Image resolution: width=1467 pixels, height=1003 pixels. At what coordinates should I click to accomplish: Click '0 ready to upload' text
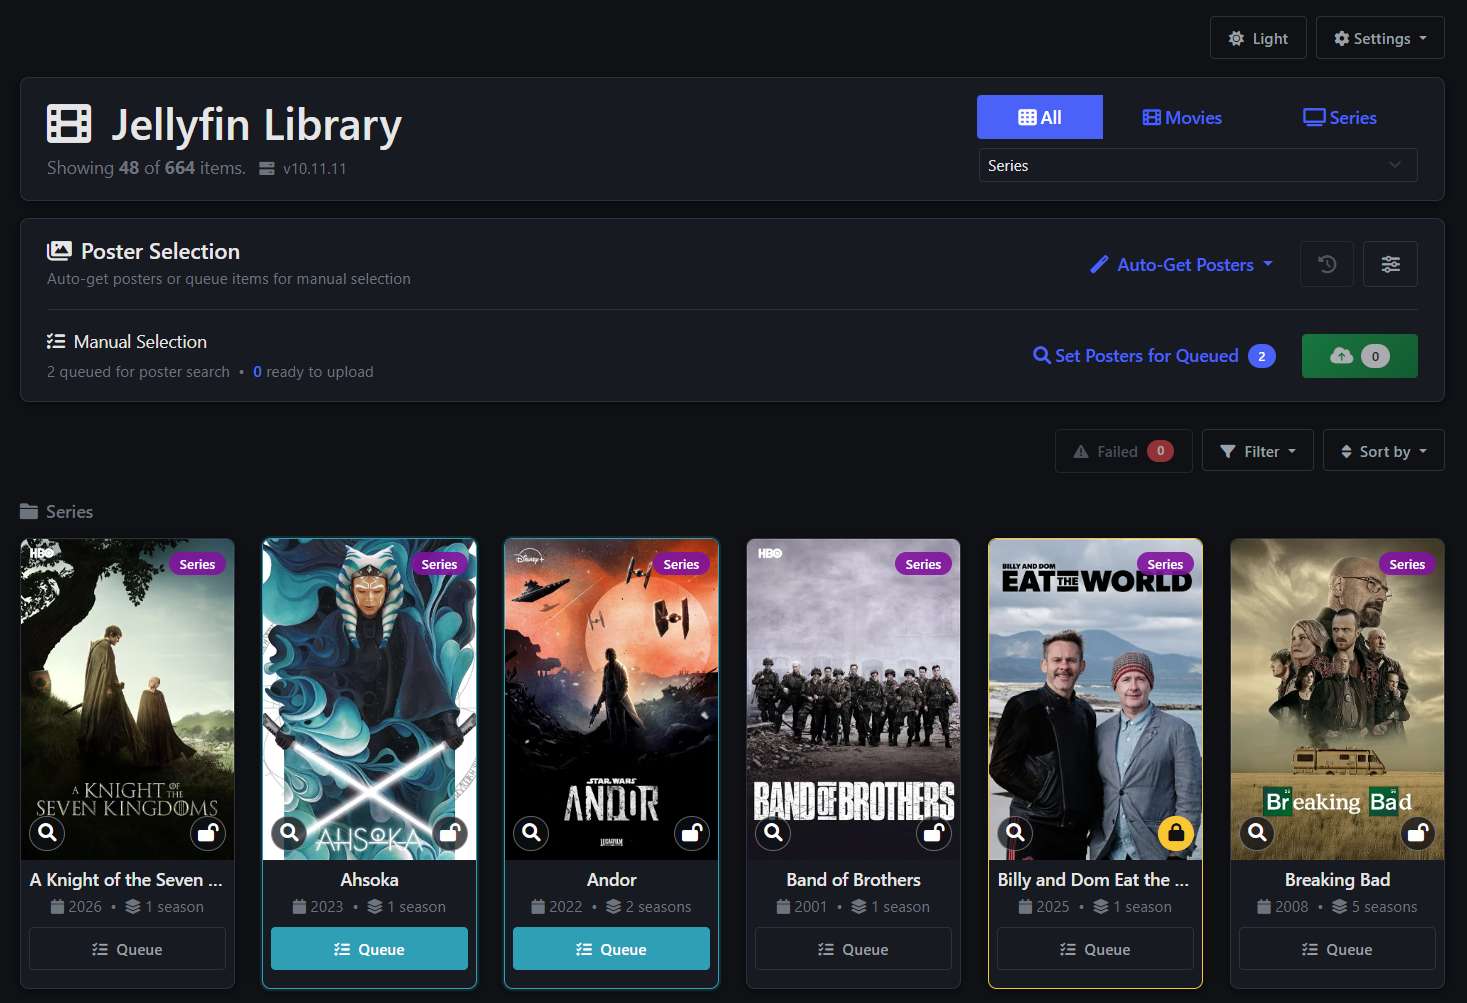point(313,372)
